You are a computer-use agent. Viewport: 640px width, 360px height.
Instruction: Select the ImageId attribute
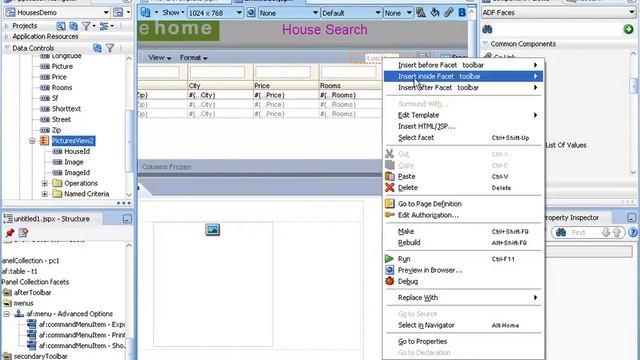coord(77,173)
